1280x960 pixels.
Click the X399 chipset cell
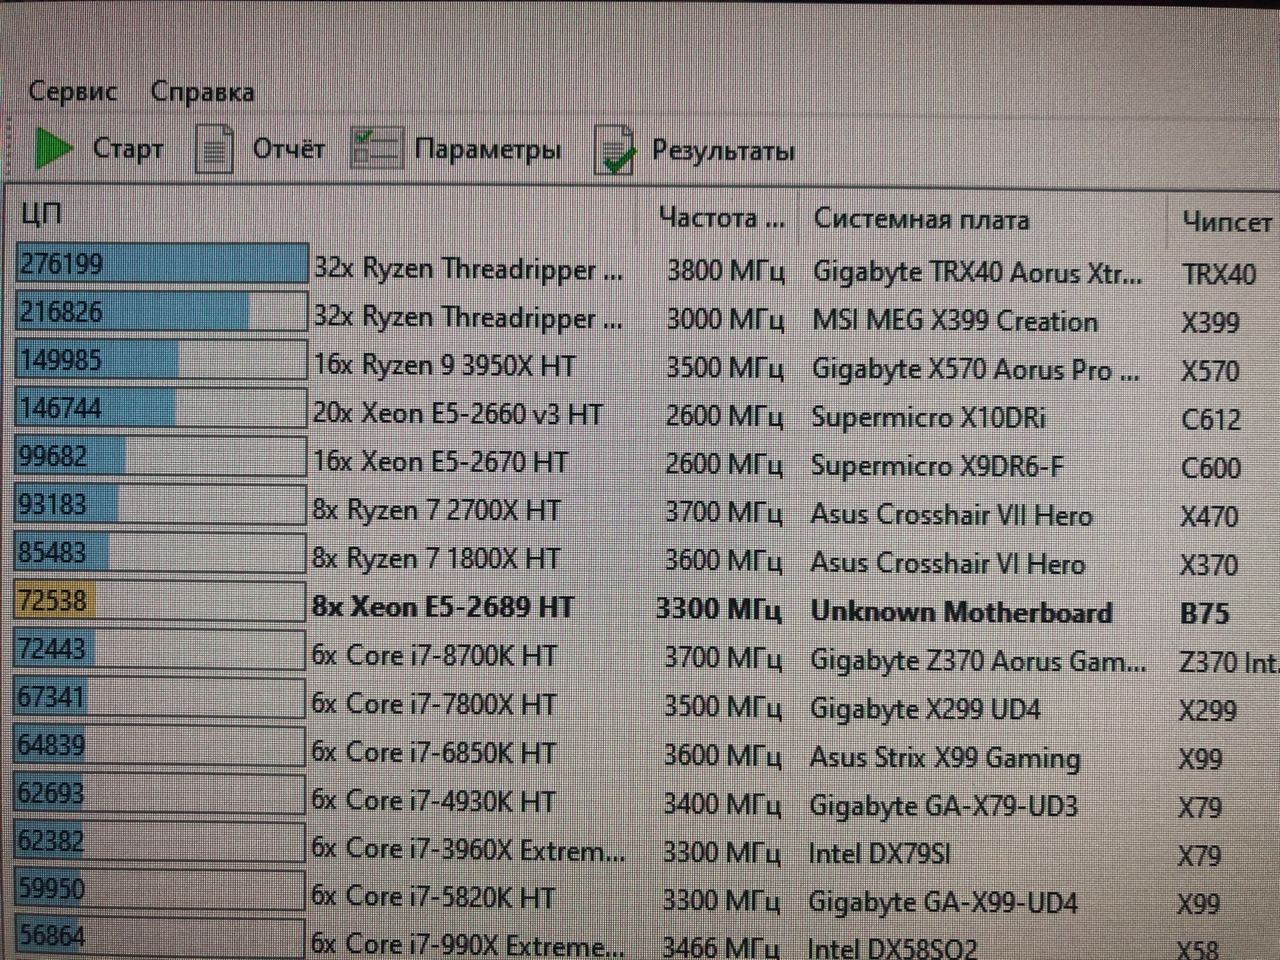click(x=1210, y=322)
